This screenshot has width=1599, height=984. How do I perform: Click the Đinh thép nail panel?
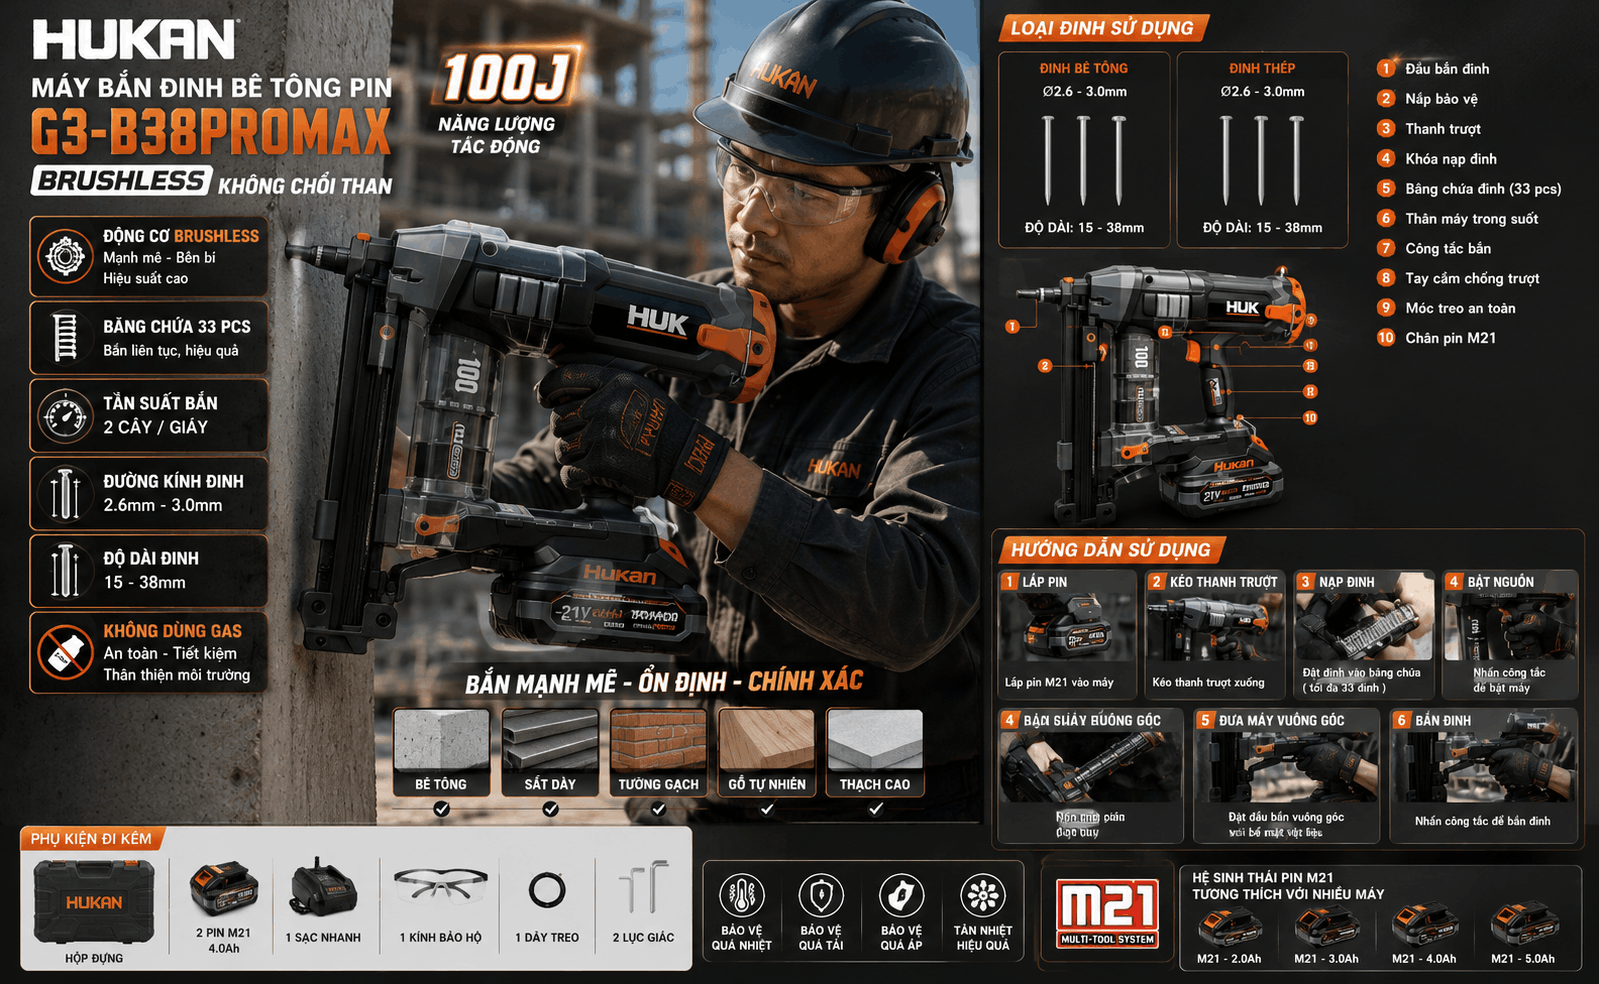1262,150
